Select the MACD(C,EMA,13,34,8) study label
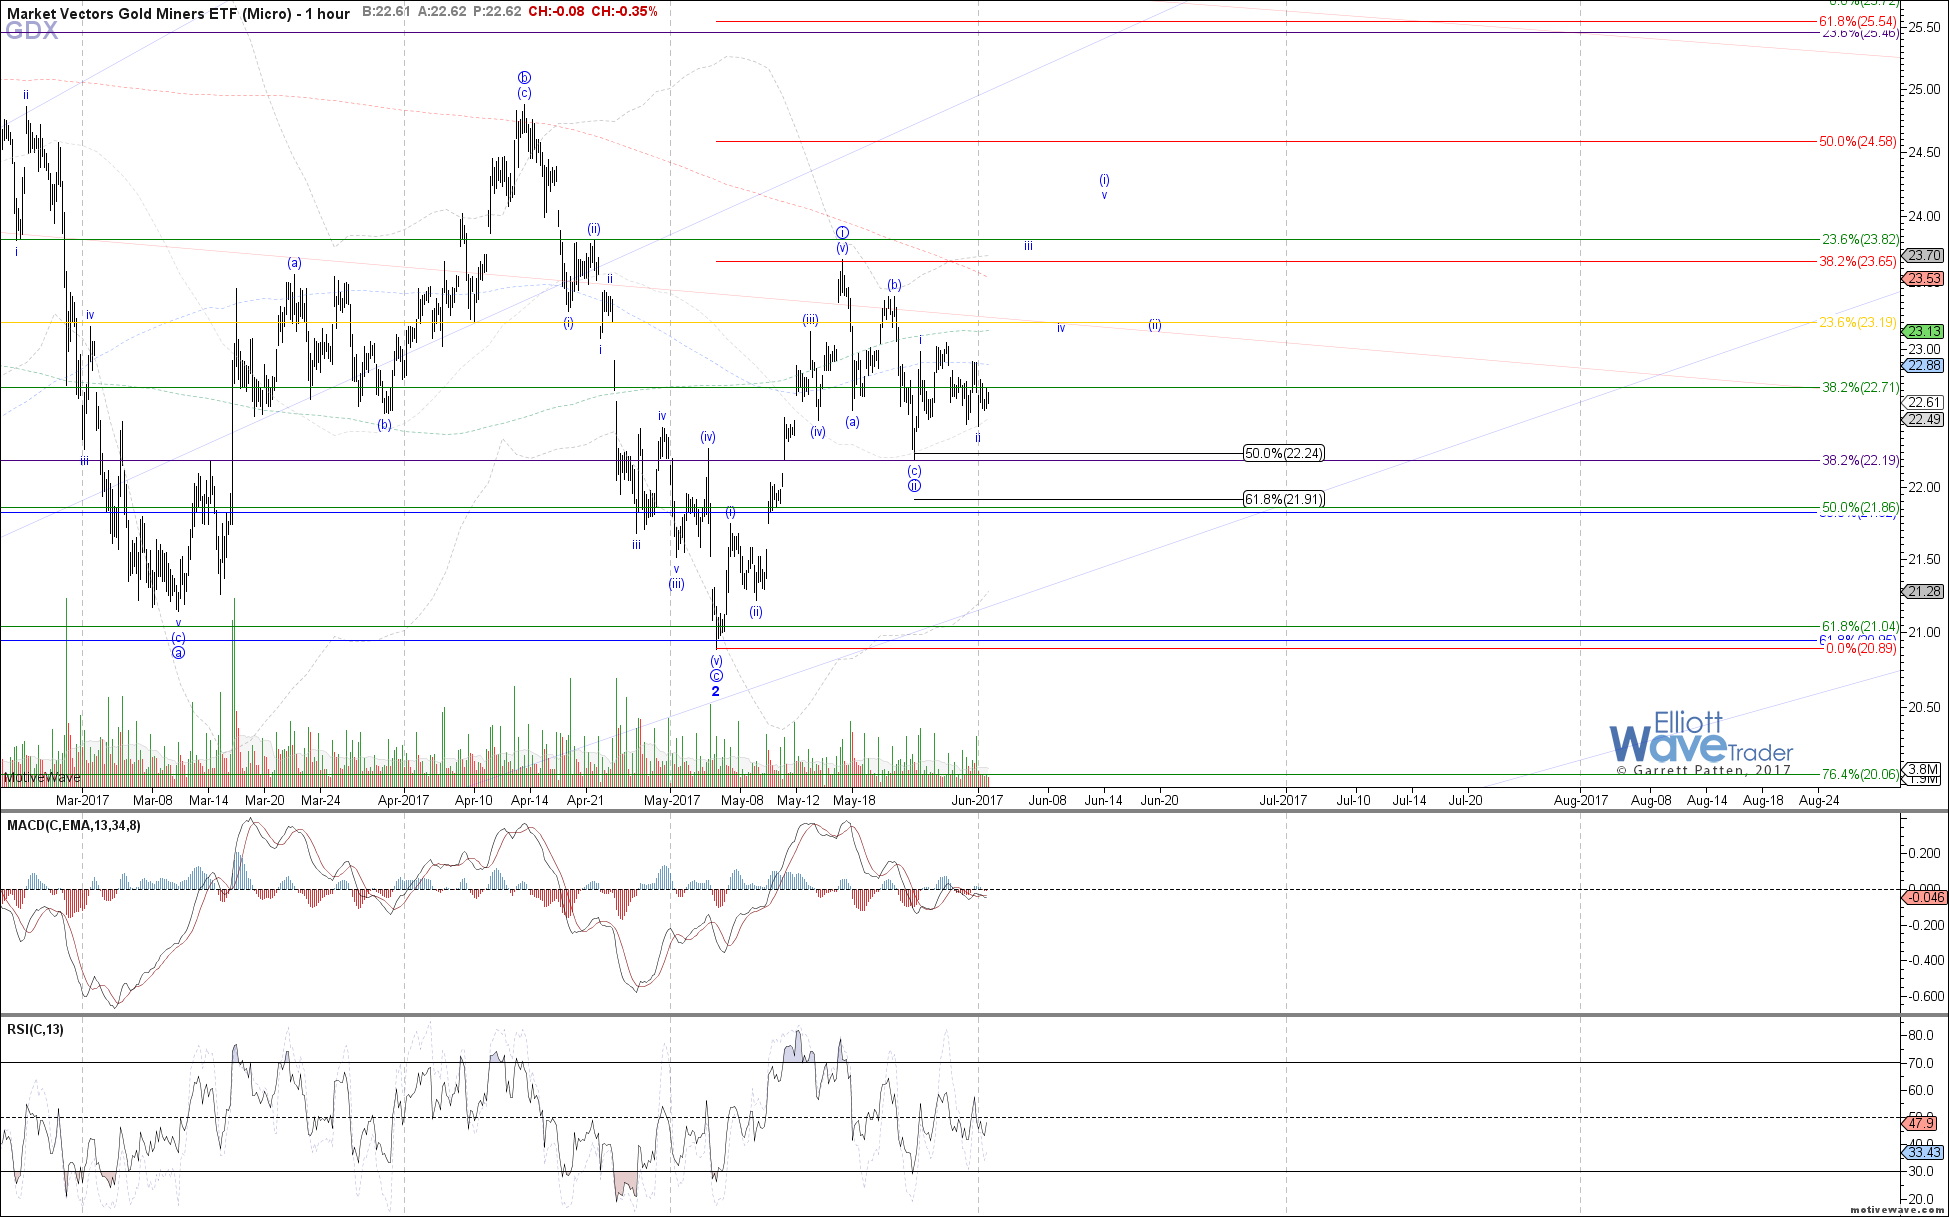 click(74, 825)
